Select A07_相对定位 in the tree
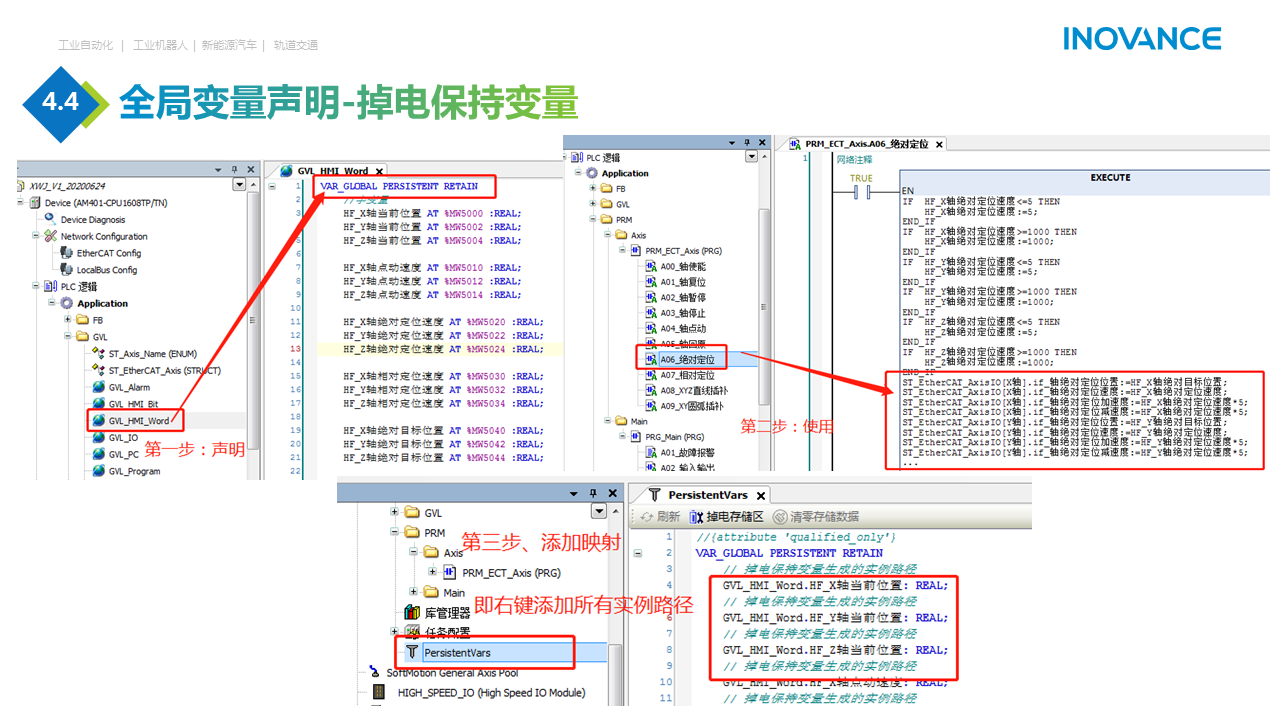 [687, 375]
